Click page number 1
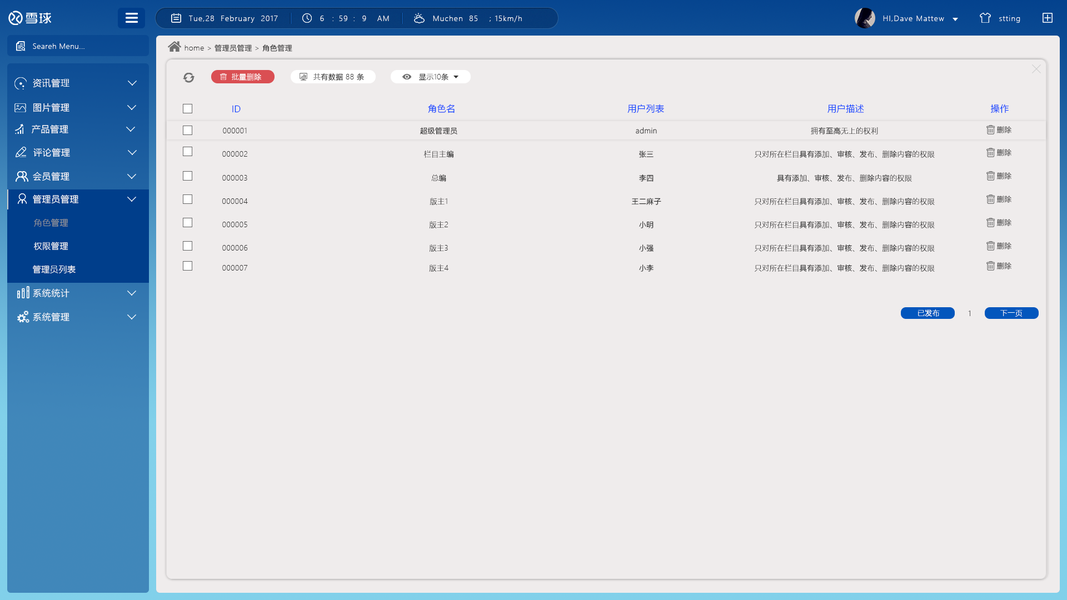The image size is (1067, 600). pyautogui.click(x=970, y=314)
